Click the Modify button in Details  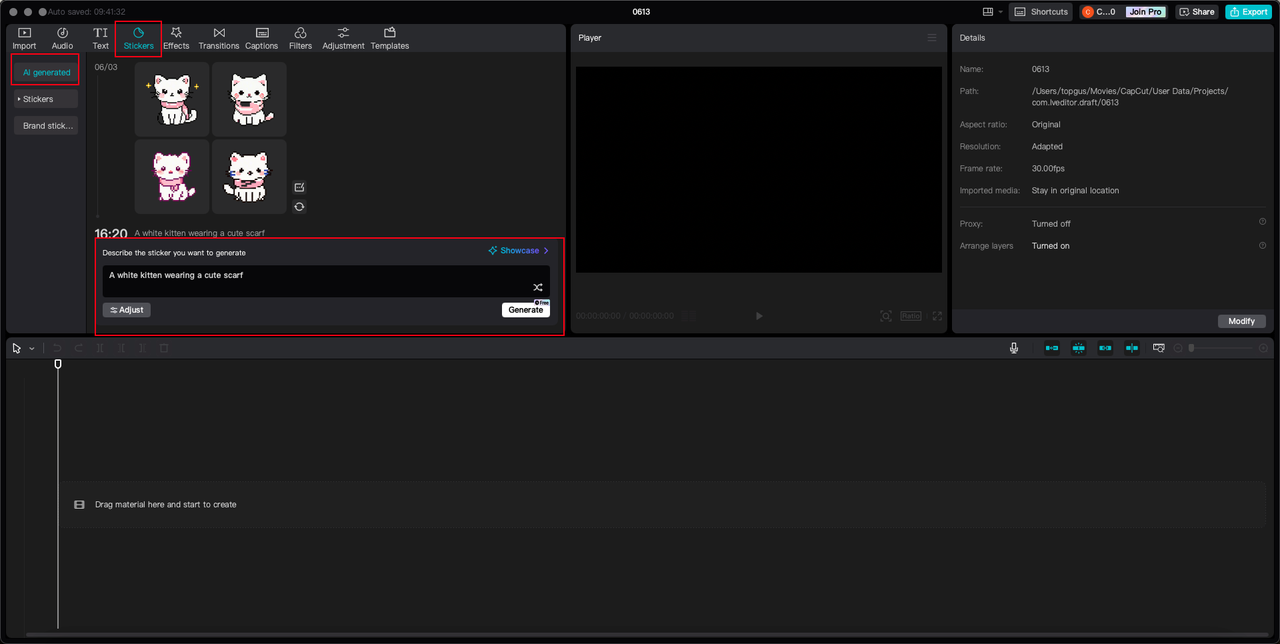pyautogui.click(x=1242, y=321)
